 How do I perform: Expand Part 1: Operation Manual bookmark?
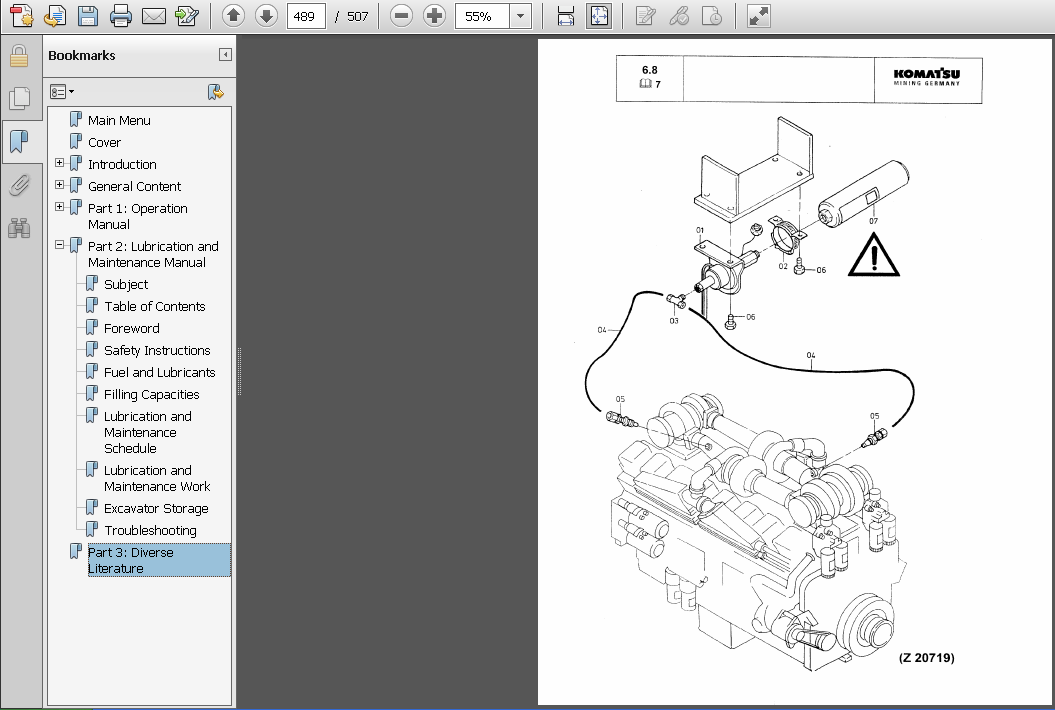point(60,207)
